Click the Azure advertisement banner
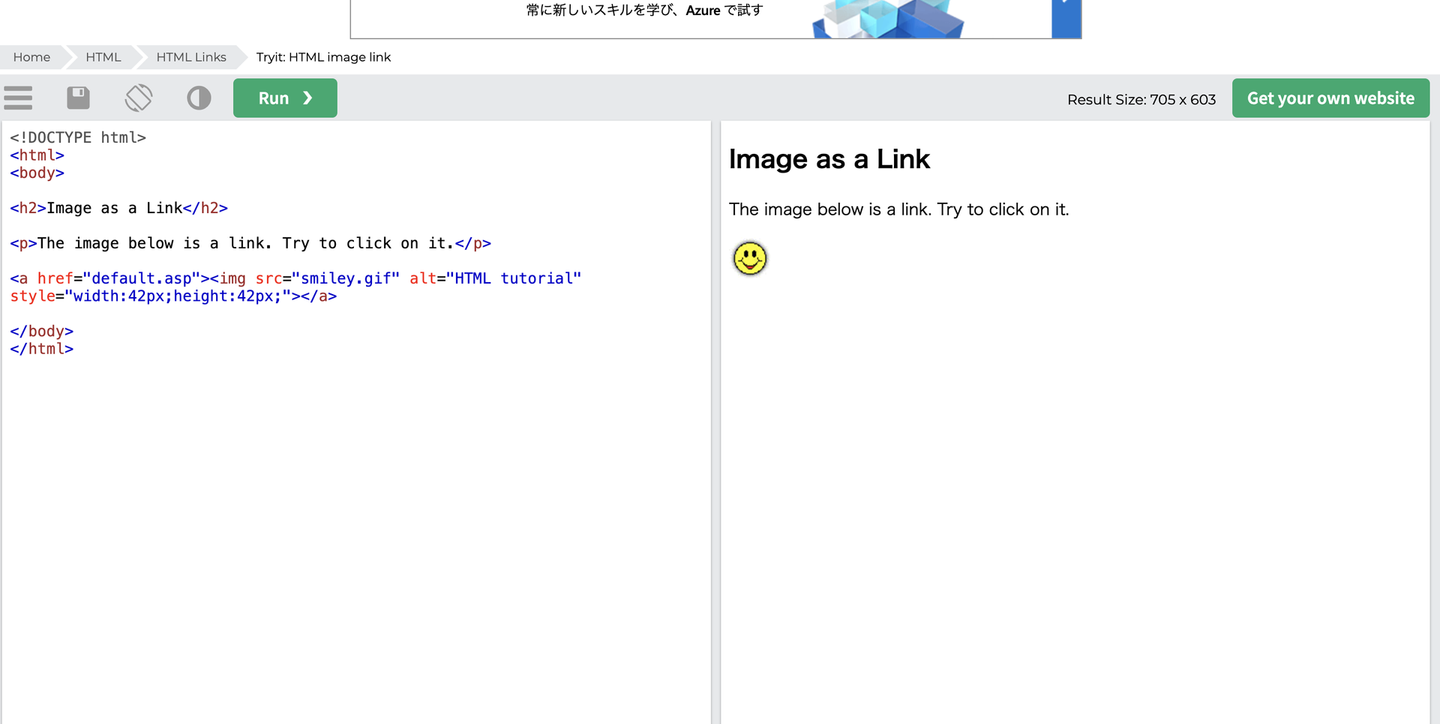The image size is (1440, 724). [716, 19]
